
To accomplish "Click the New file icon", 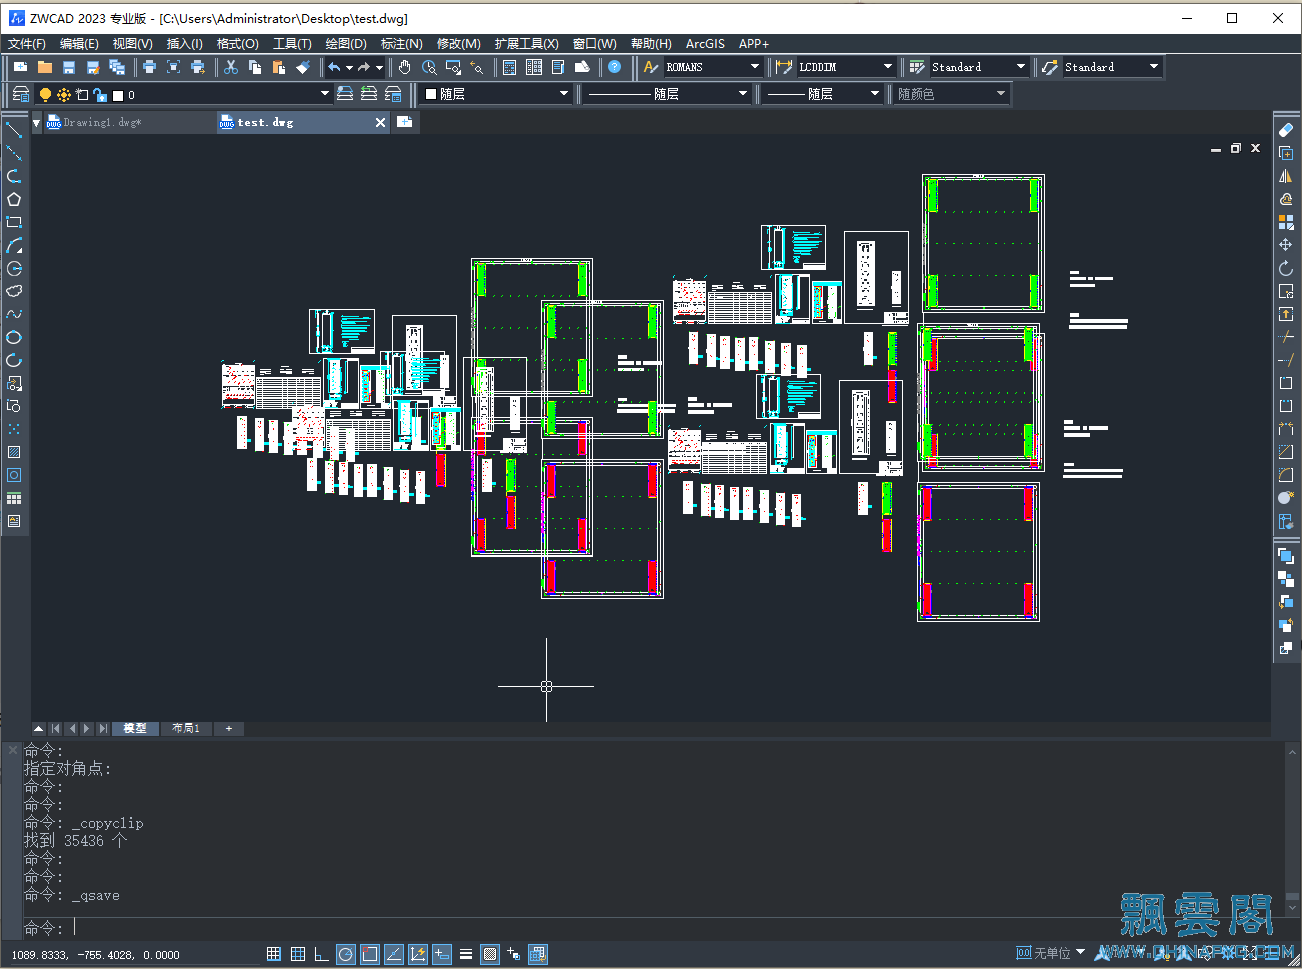I will pos(20,67).
